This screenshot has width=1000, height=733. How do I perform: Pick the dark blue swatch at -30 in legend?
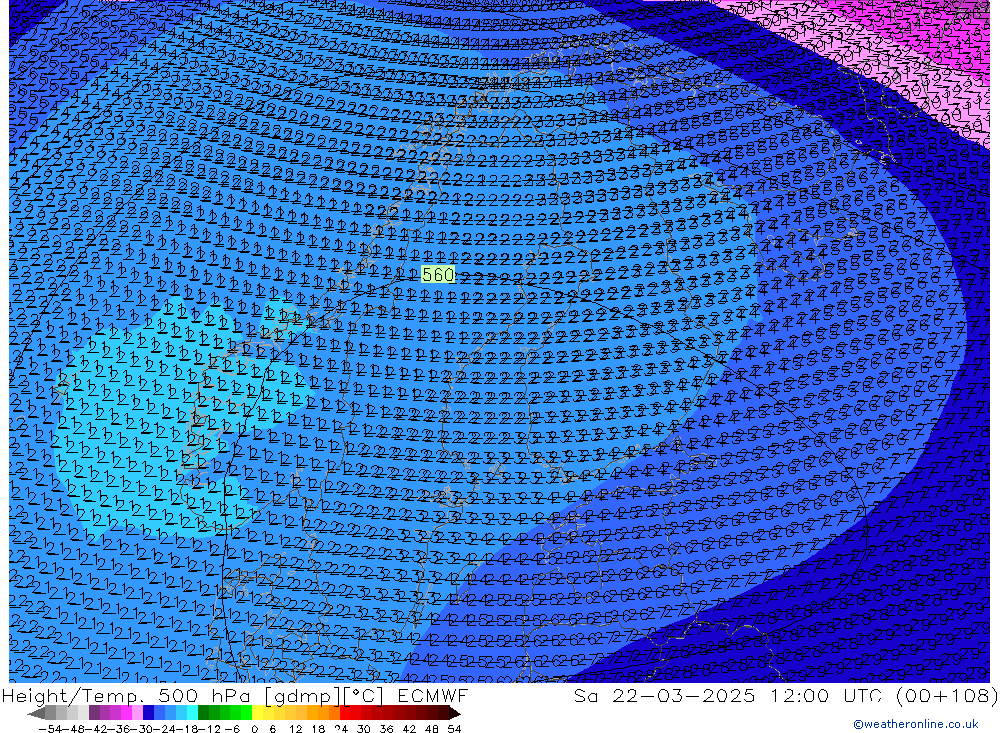click(x=148, y=713)
